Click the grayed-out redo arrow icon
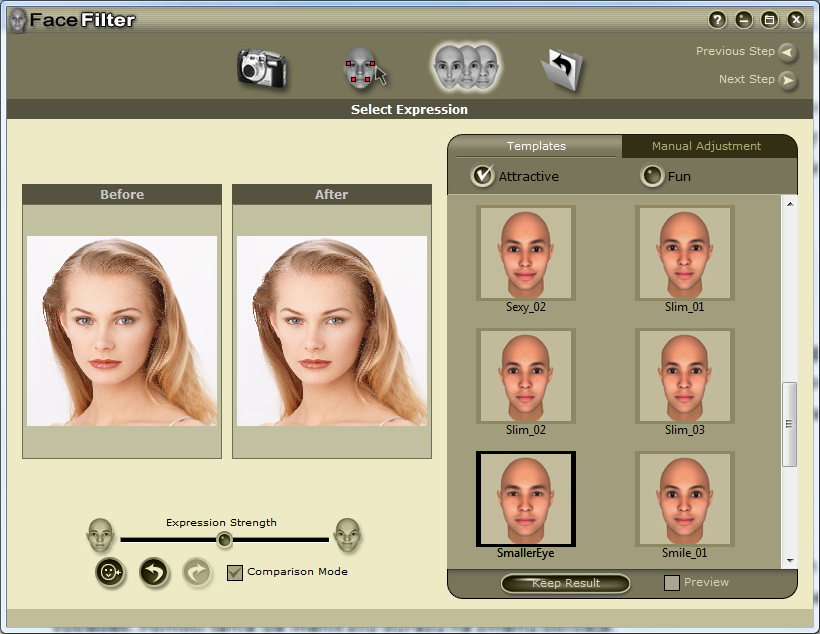The width and height of the screenshot is (820, 634). pyautogui.click(x=196, y=573)
